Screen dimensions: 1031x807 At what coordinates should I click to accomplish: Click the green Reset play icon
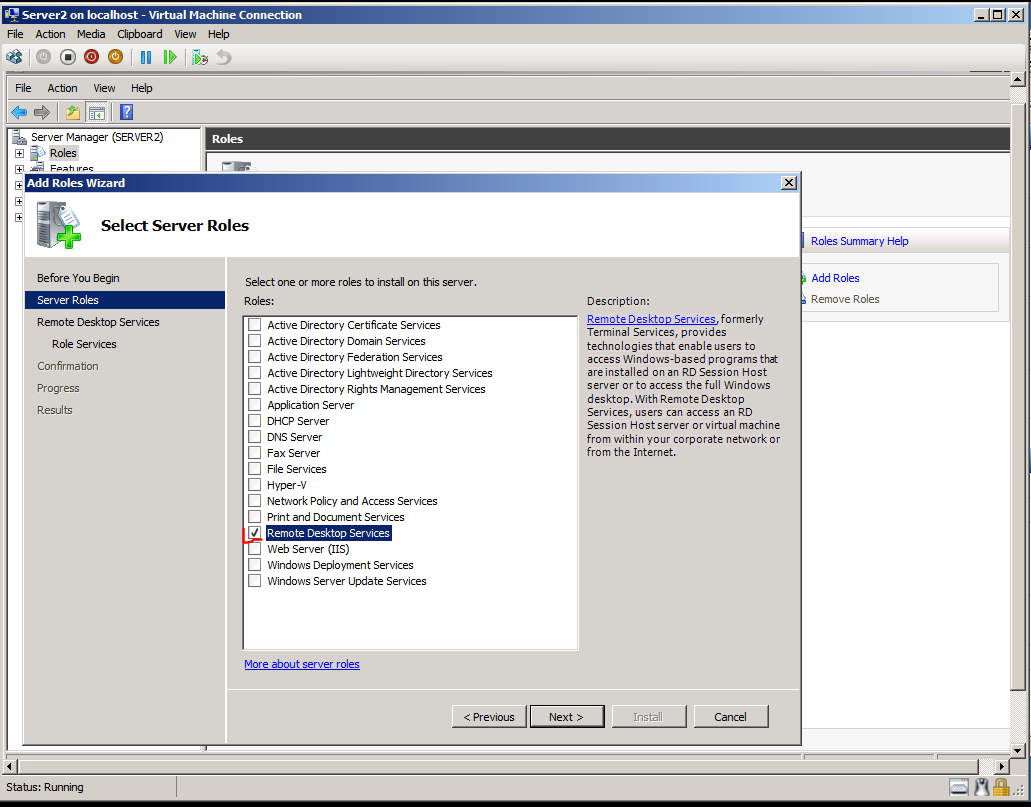pyautogui.click(x=170, y=57)
